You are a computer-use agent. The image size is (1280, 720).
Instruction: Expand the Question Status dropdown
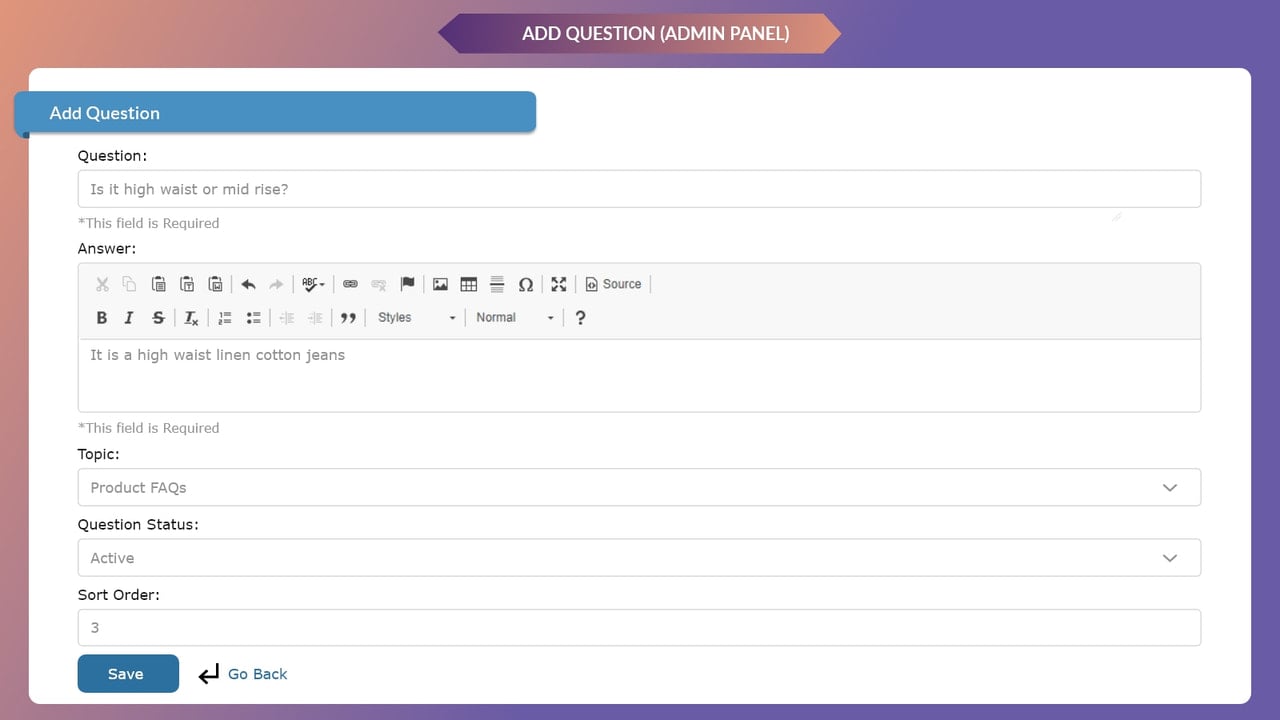(x=639, y=558)
